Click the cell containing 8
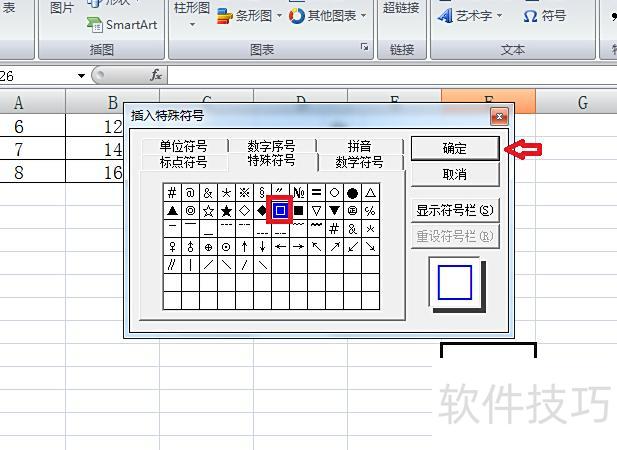Image resolution: width=617 pixels, height=450 pixels. 32,172
